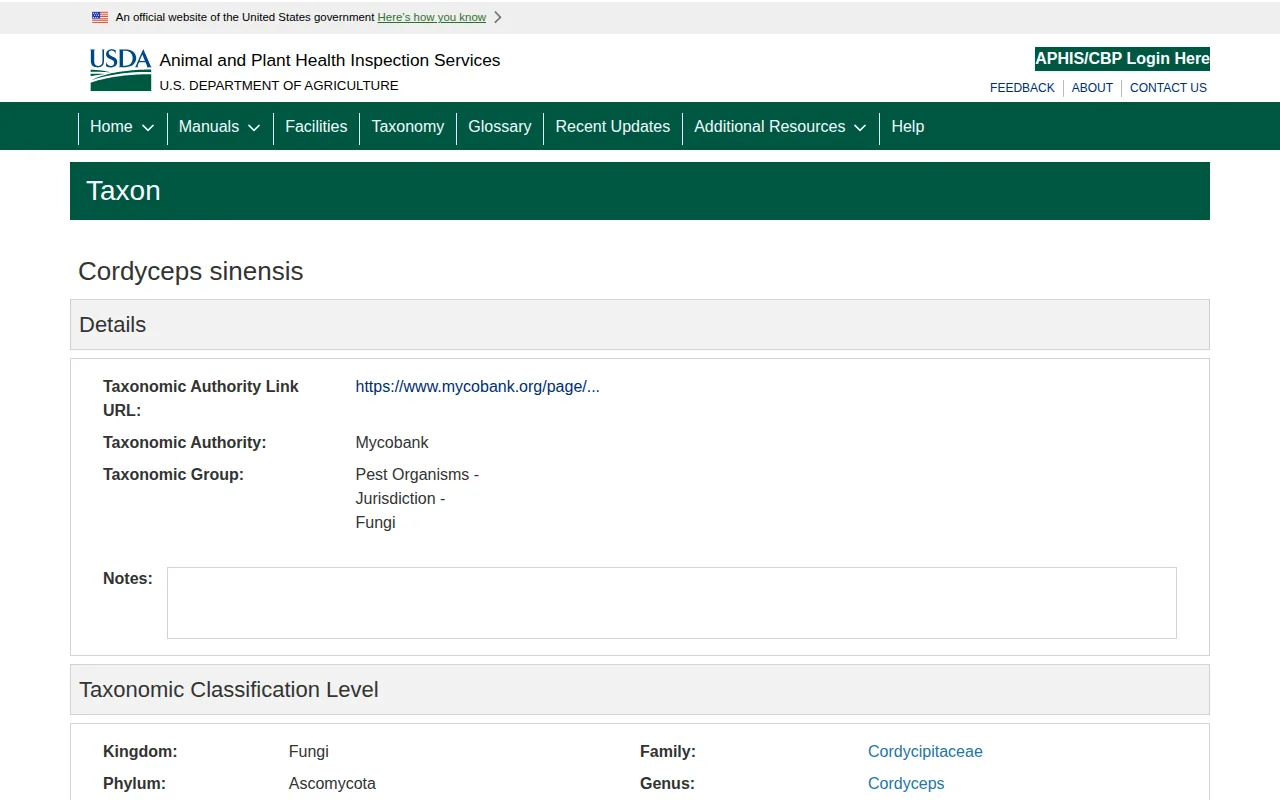Viewport: 1280px width, 800px height.
Task: Click the USDA logo
Action: pyautogui.click(x=120, y=70)
